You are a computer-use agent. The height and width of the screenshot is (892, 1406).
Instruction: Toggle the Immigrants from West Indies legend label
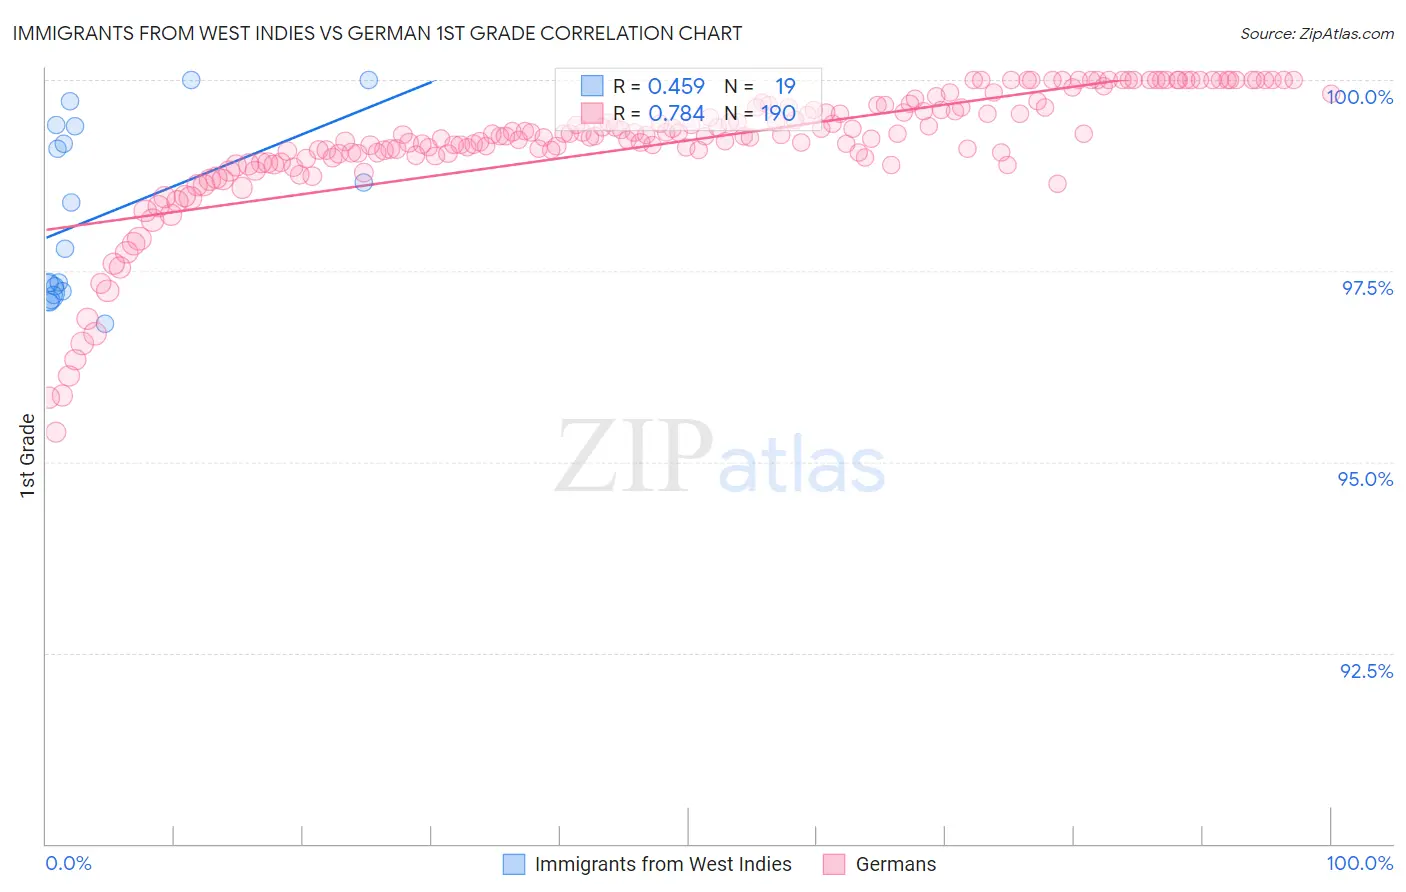pos(663,864)
